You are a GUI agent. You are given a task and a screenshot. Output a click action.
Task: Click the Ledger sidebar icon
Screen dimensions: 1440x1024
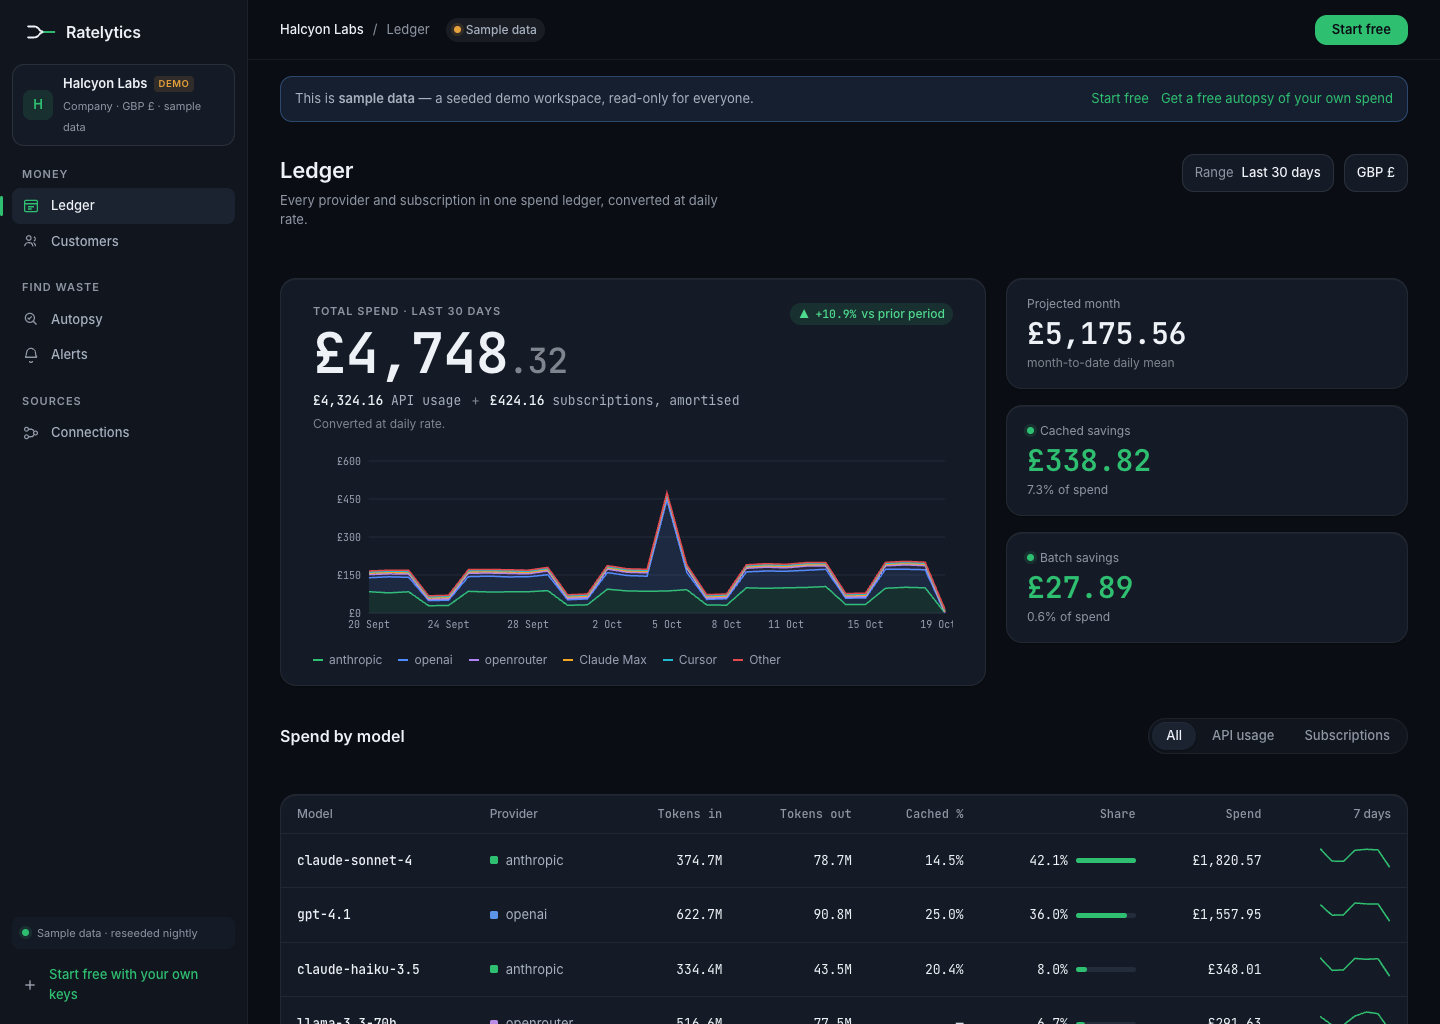[31, 206]
